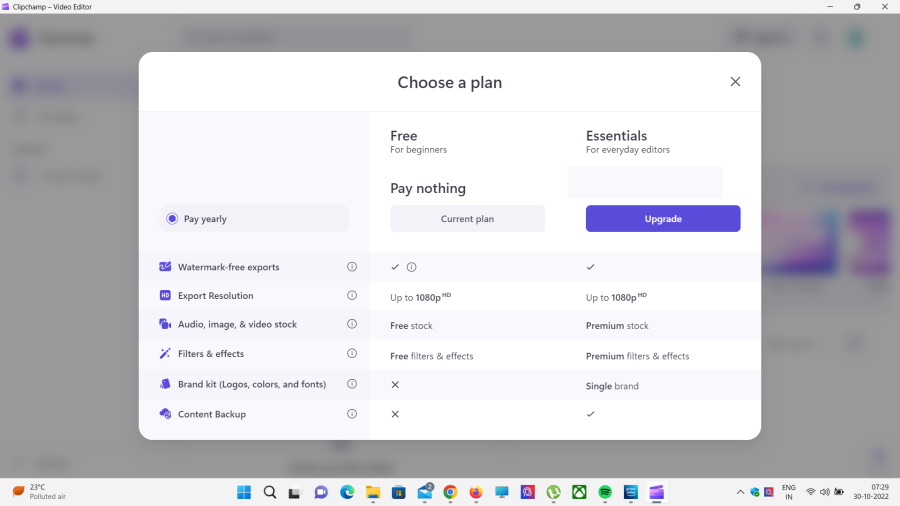Expand hidden system tray icons chevron
900x506 pixels.
tap(740, 492)
